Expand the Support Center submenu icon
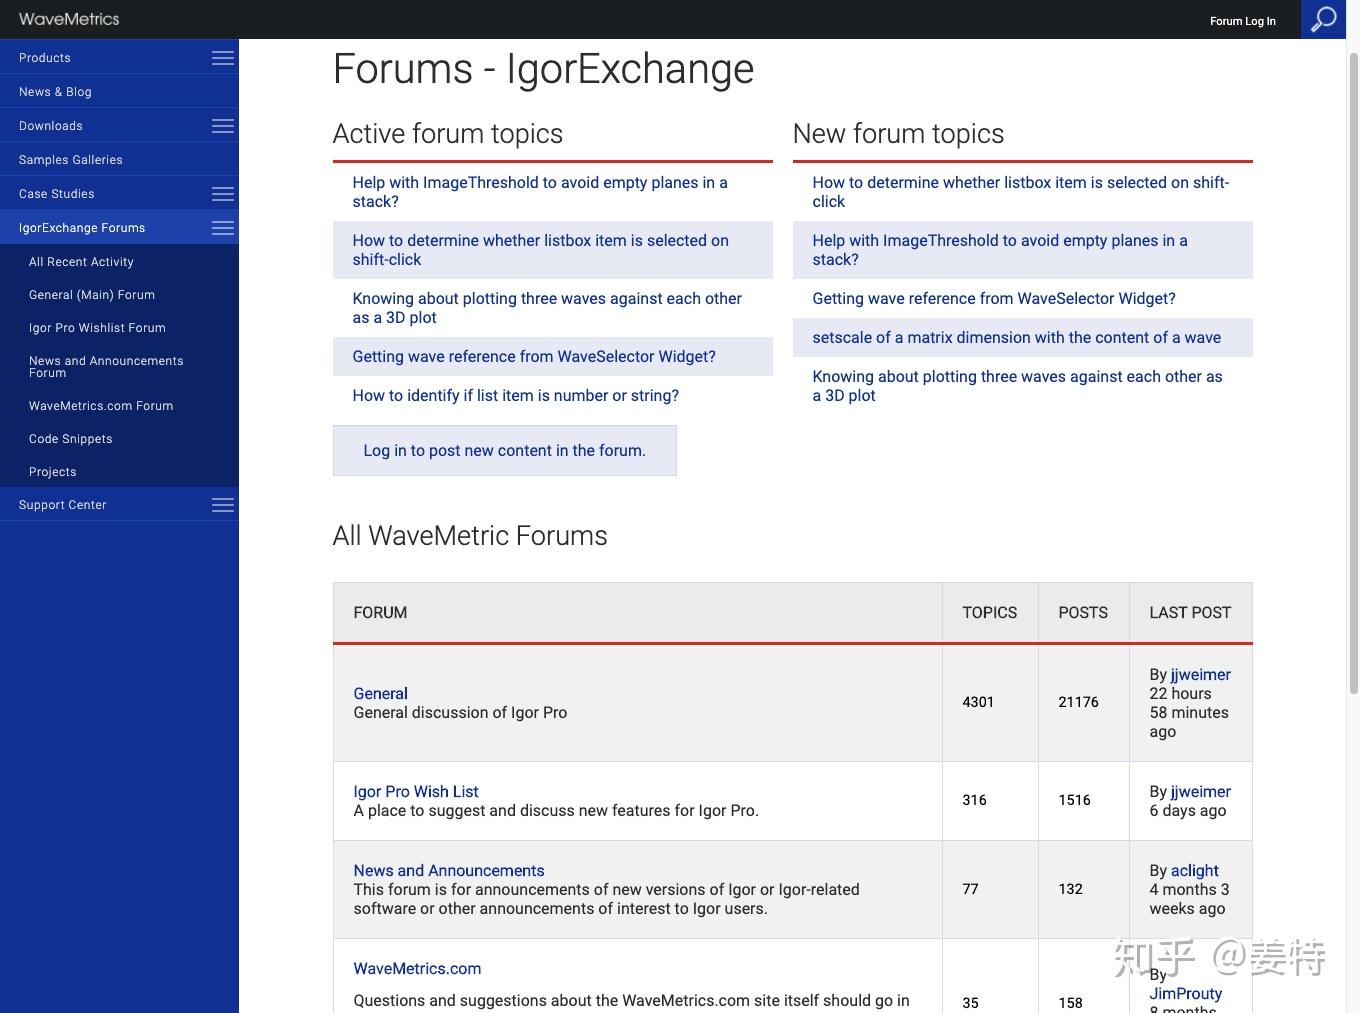This screenshot has width=1360, height=1013. pyautogui.click(x=223, y=505)
